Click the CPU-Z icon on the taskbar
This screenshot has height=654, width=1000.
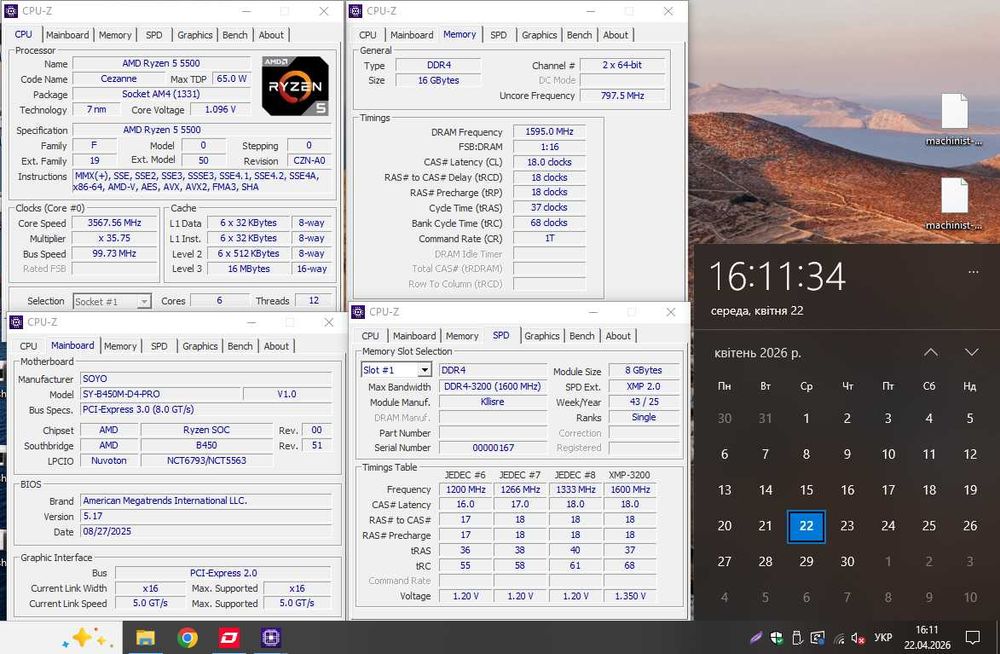click(270, 637)
